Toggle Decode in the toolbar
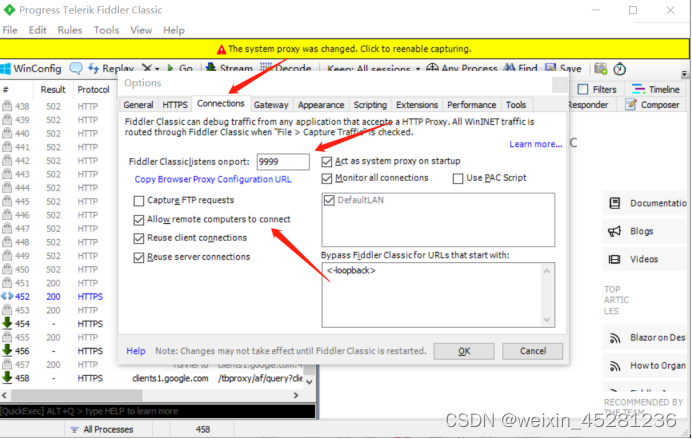692x439 pixels. 286,68
